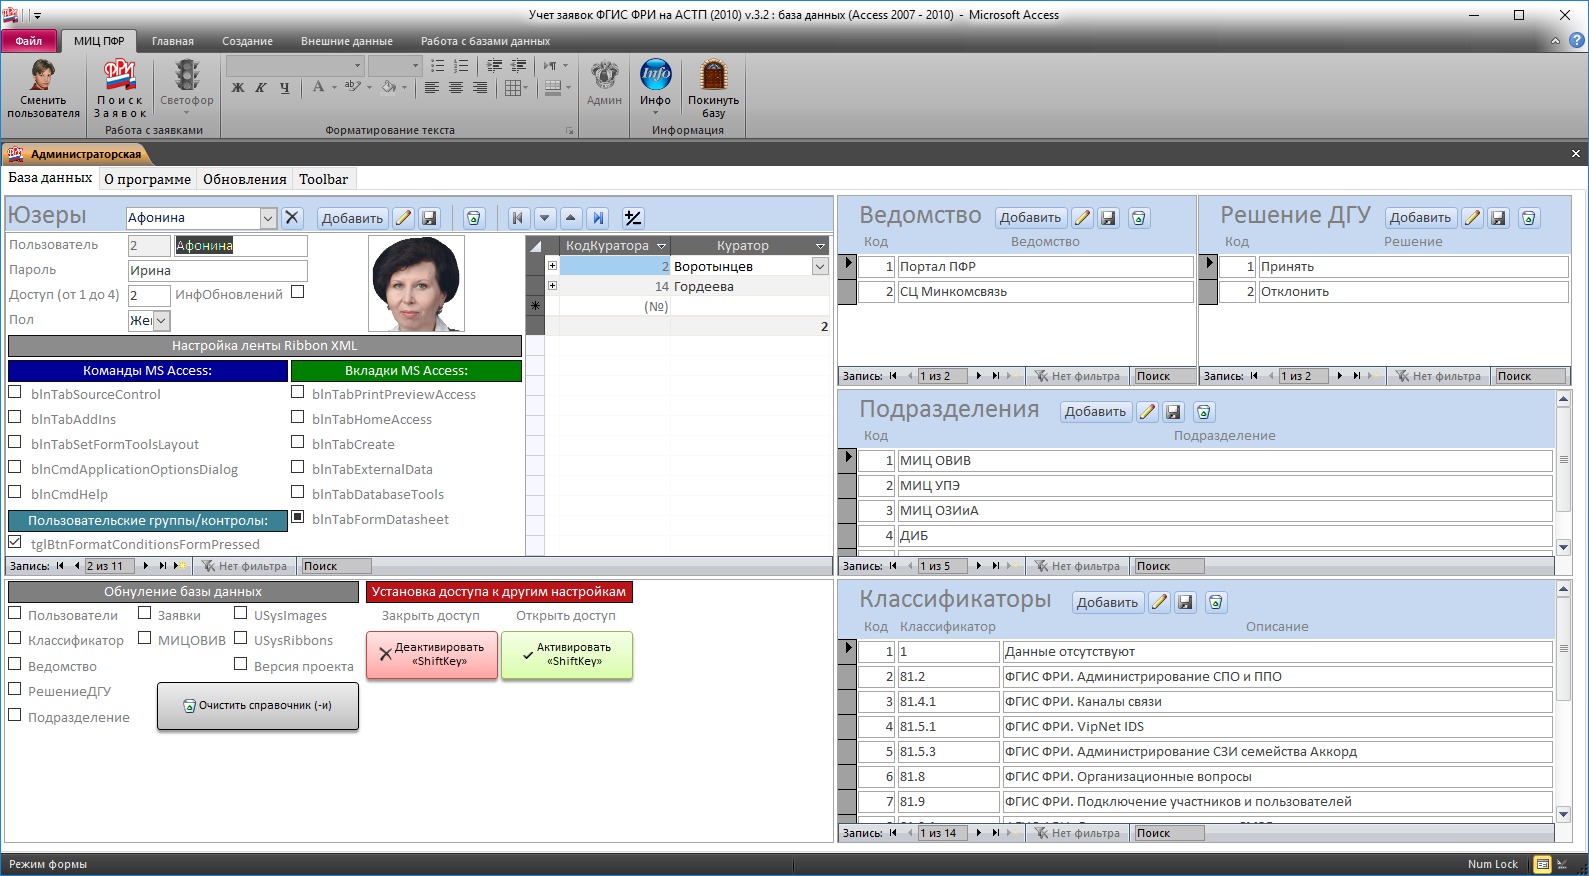Viewport: 1589px width, 876px height.
Task: Click the pencil edit icon in Ведомство panel
Action: tap(1082, 218)
